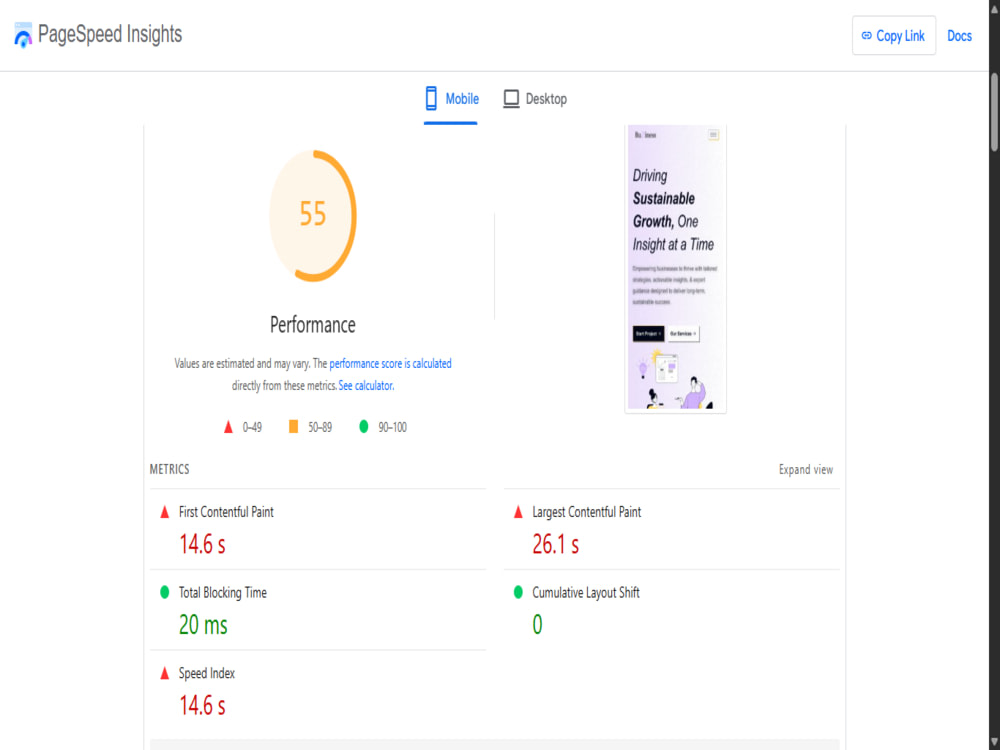Click red triangle beside Largest Contentful Paint

click(518, 511)
